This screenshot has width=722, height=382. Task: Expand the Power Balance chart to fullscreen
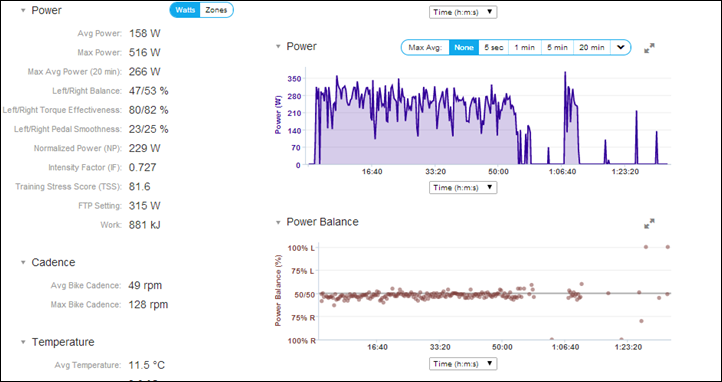pos(649,223)
